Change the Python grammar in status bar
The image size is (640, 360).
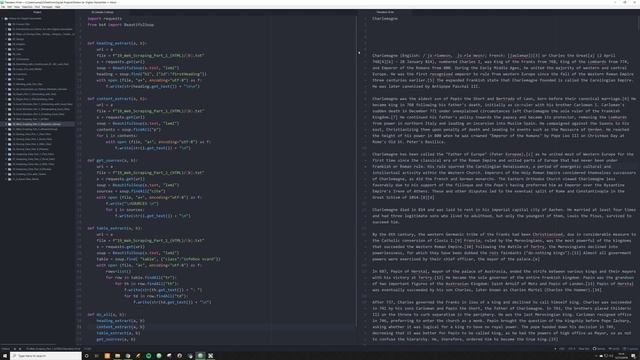click(x=584, y=349)
